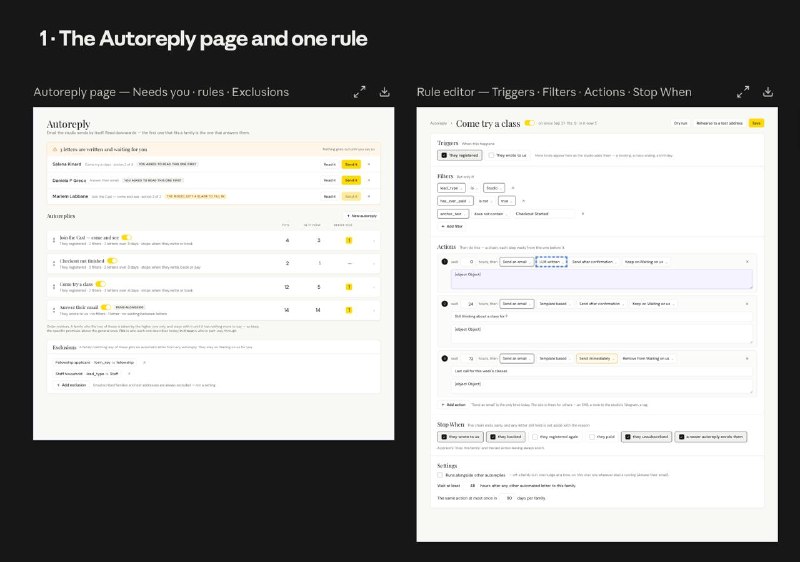Click the New autoreply button

point(362,216)
